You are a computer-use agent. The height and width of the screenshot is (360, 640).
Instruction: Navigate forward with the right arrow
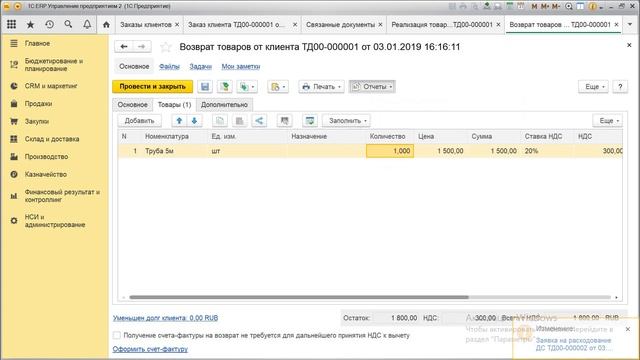142,47
